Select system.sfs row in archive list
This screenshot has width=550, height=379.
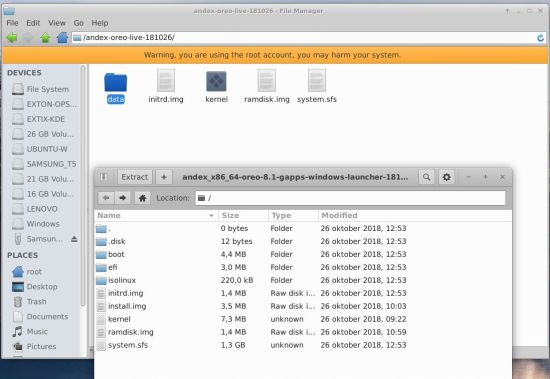(303, 345)
